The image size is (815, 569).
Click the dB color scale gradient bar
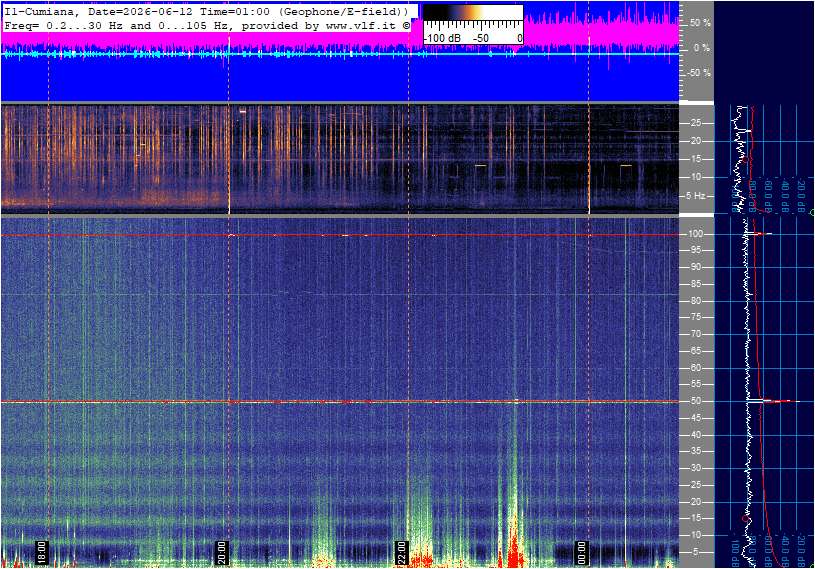[x=473, y=13]
